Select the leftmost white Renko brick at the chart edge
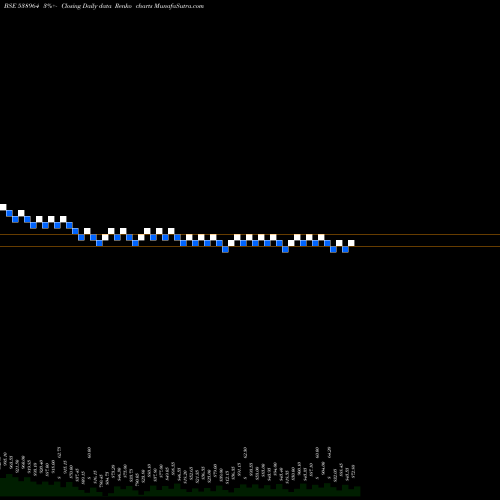Screen dimensions: 500x500 point(3,207)
